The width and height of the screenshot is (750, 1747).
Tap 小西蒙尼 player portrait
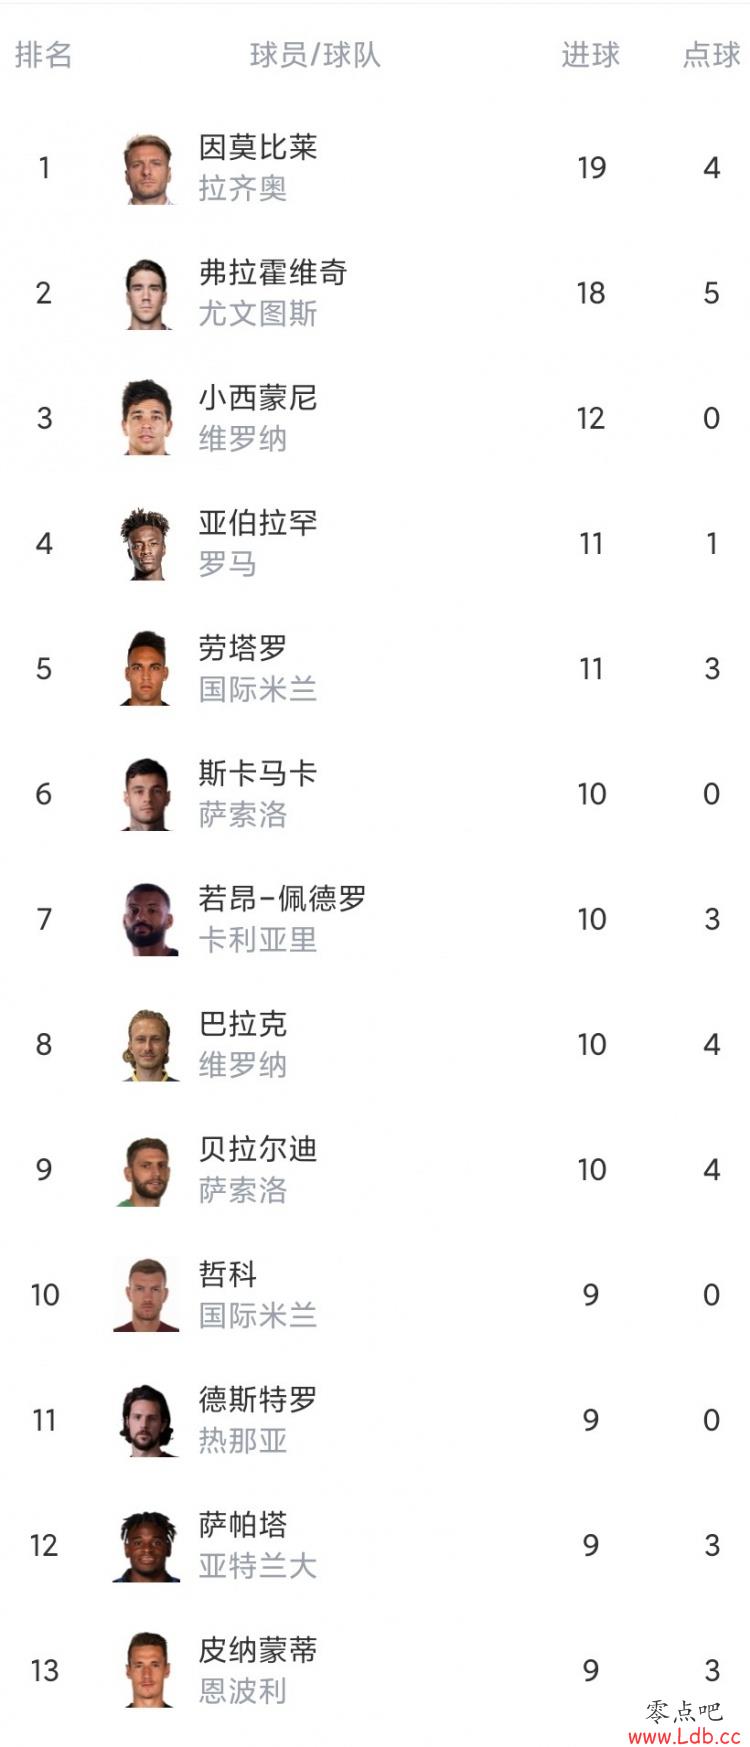tap(148, 418)
